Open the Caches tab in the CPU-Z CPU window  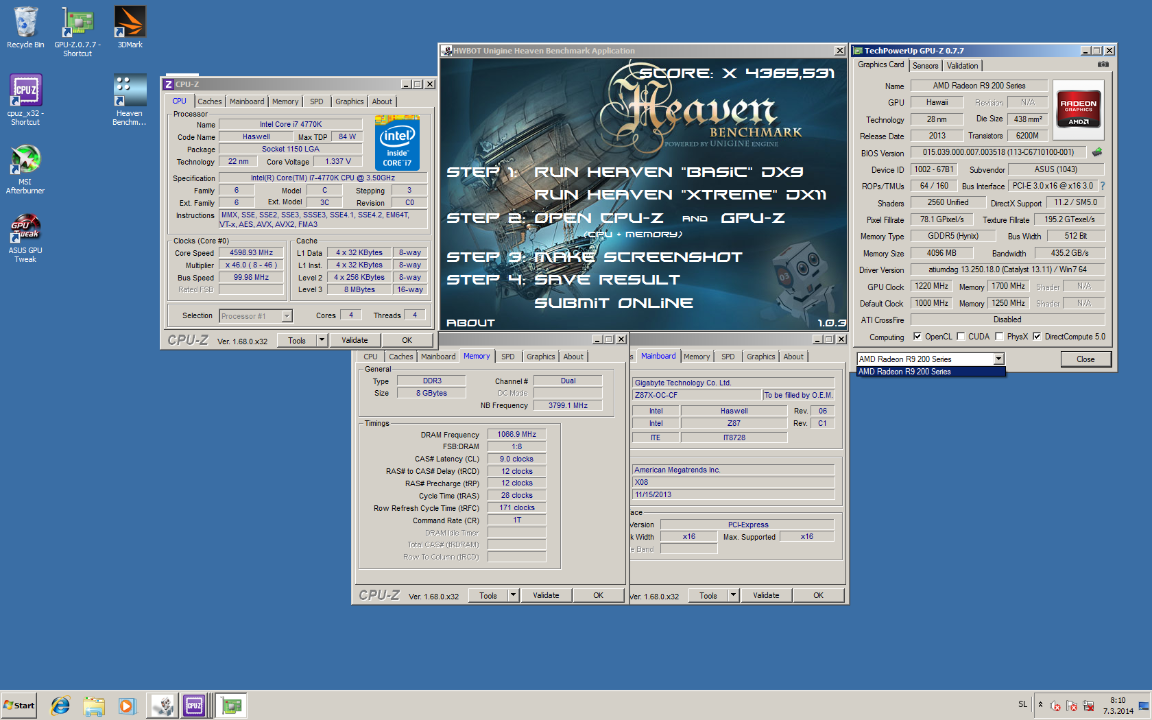(x=209, y=101)
